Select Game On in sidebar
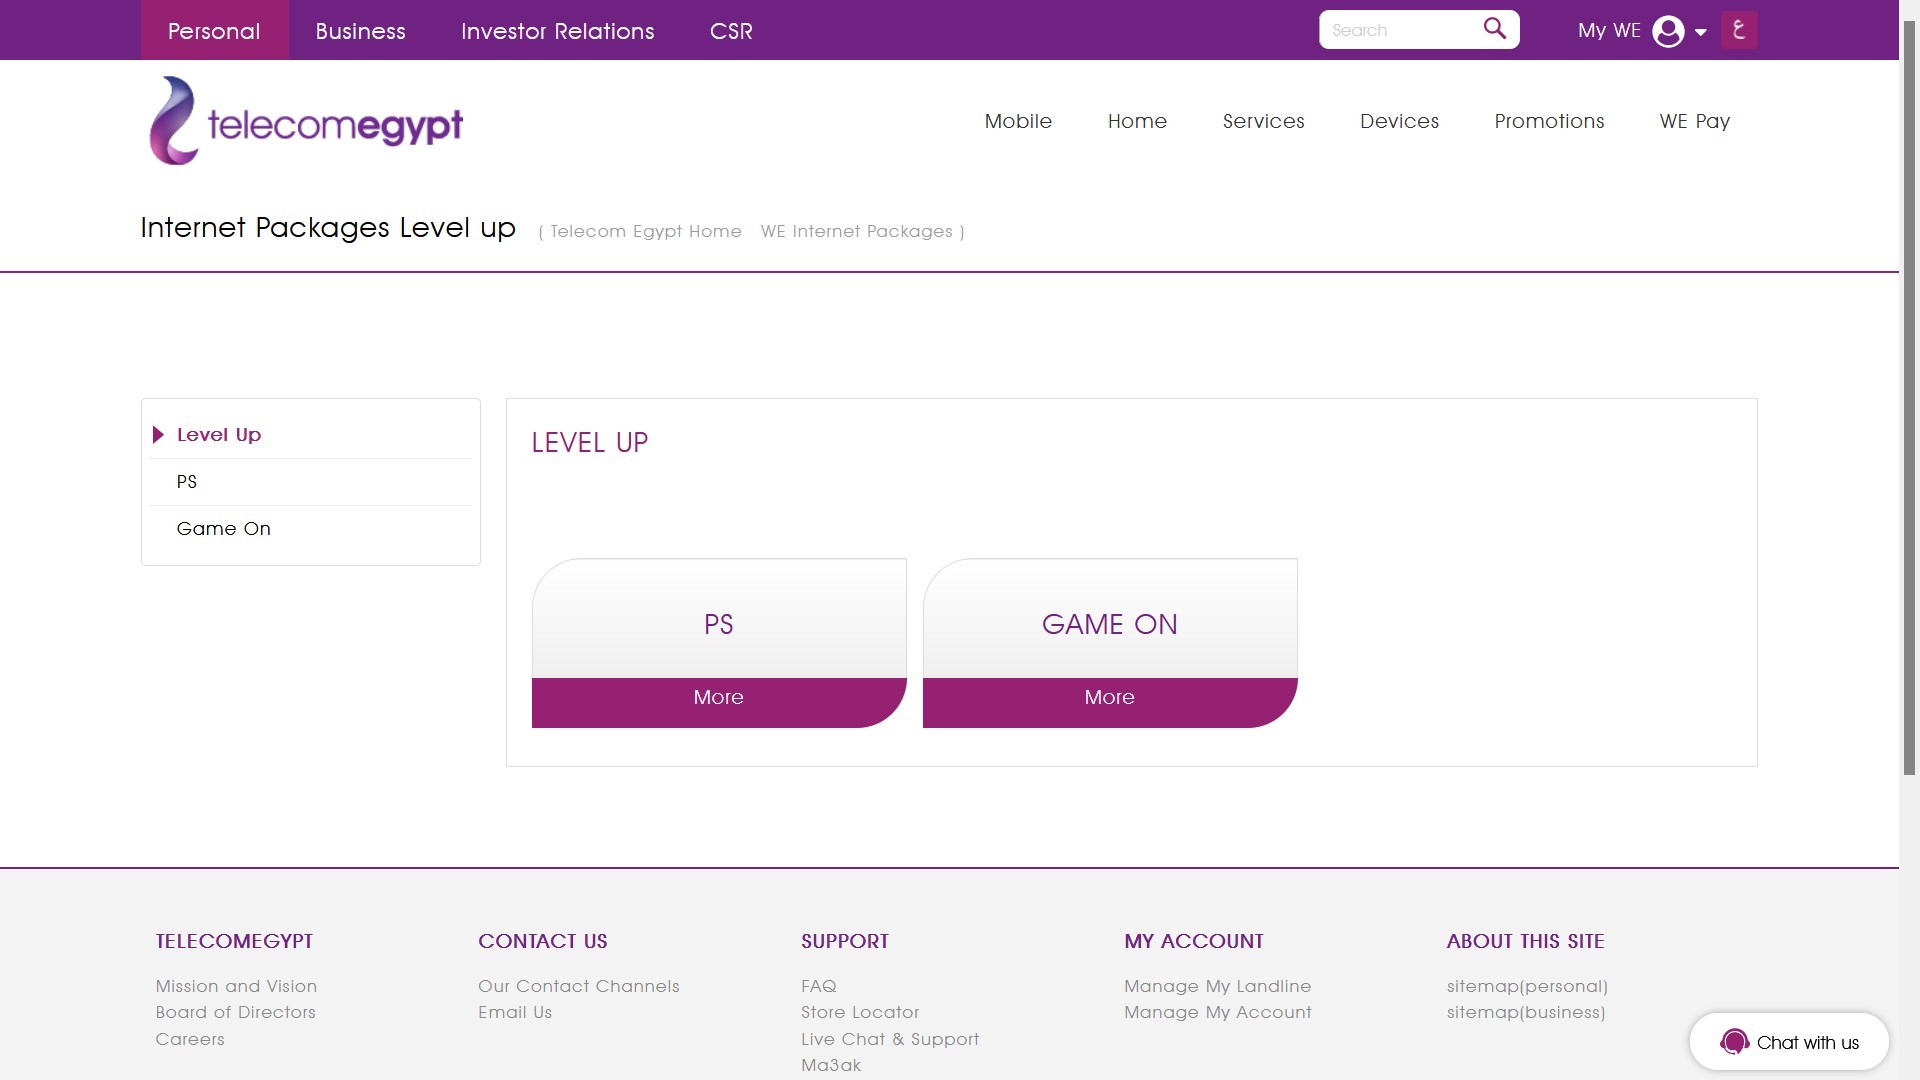Screen dimensions: 1920x1080 tap(224, 529)
